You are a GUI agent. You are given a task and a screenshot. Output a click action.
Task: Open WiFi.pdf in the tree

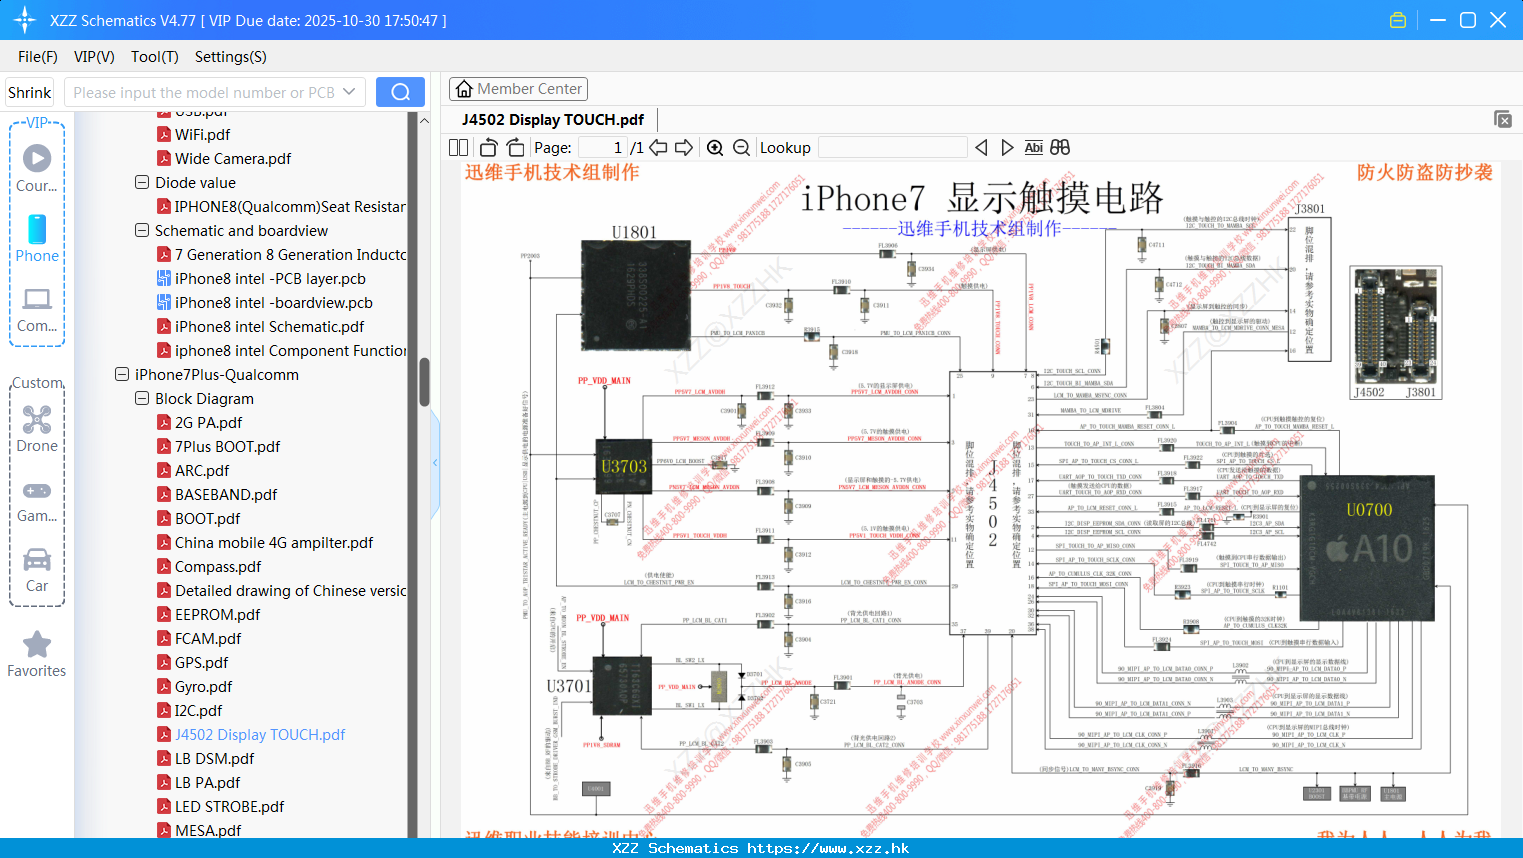pos(202,134)
